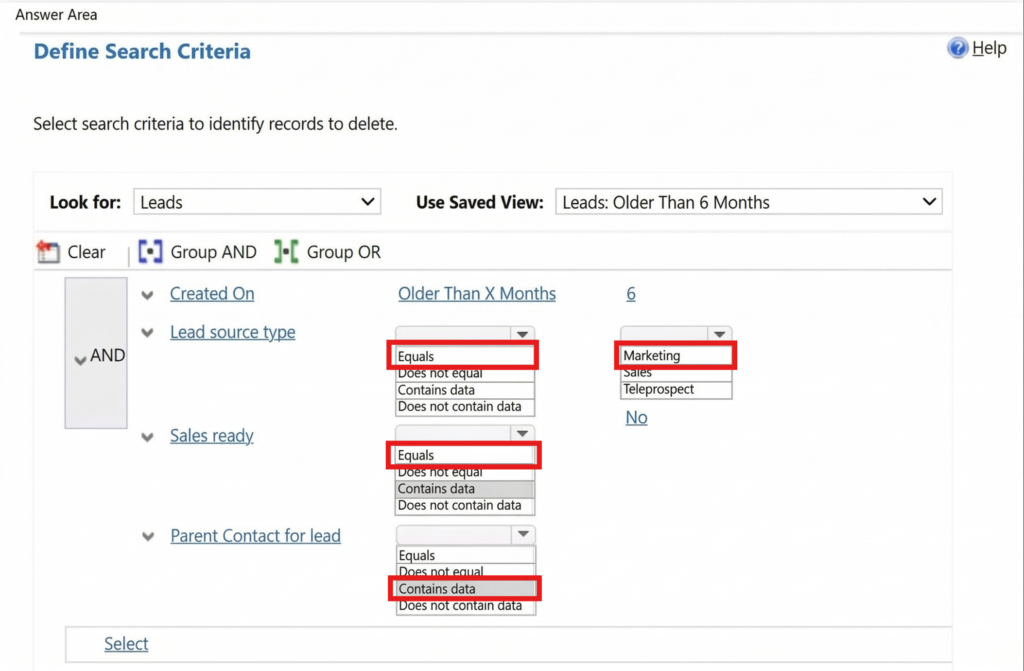Click the blue Help question mark icon
Image resolution: width=1024 pixels, height=671 pixels.
coord(957,48)
